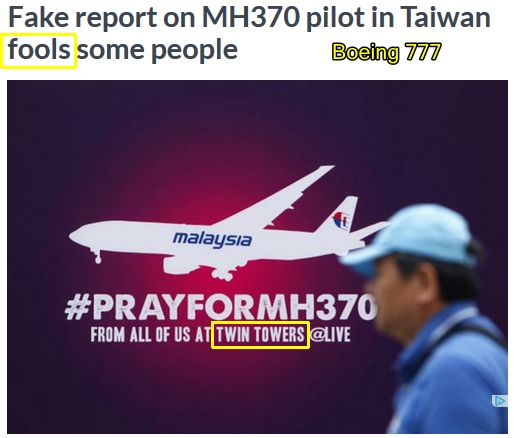514x438 pixels.
Task: Click the word "Taiwan" in the headline
Action: [x=445, y=17]
